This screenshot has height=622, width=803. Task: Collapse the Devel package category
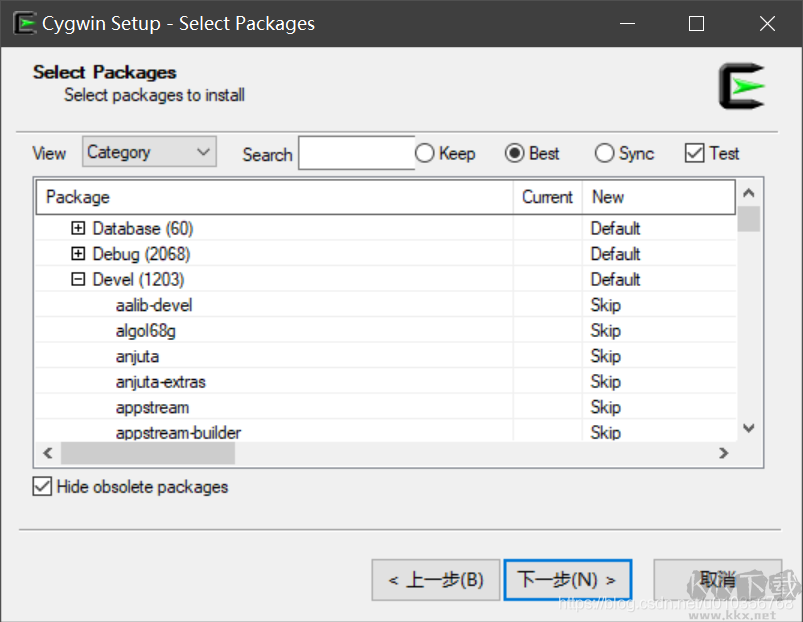pyautogui.click(x=79, y=279)
